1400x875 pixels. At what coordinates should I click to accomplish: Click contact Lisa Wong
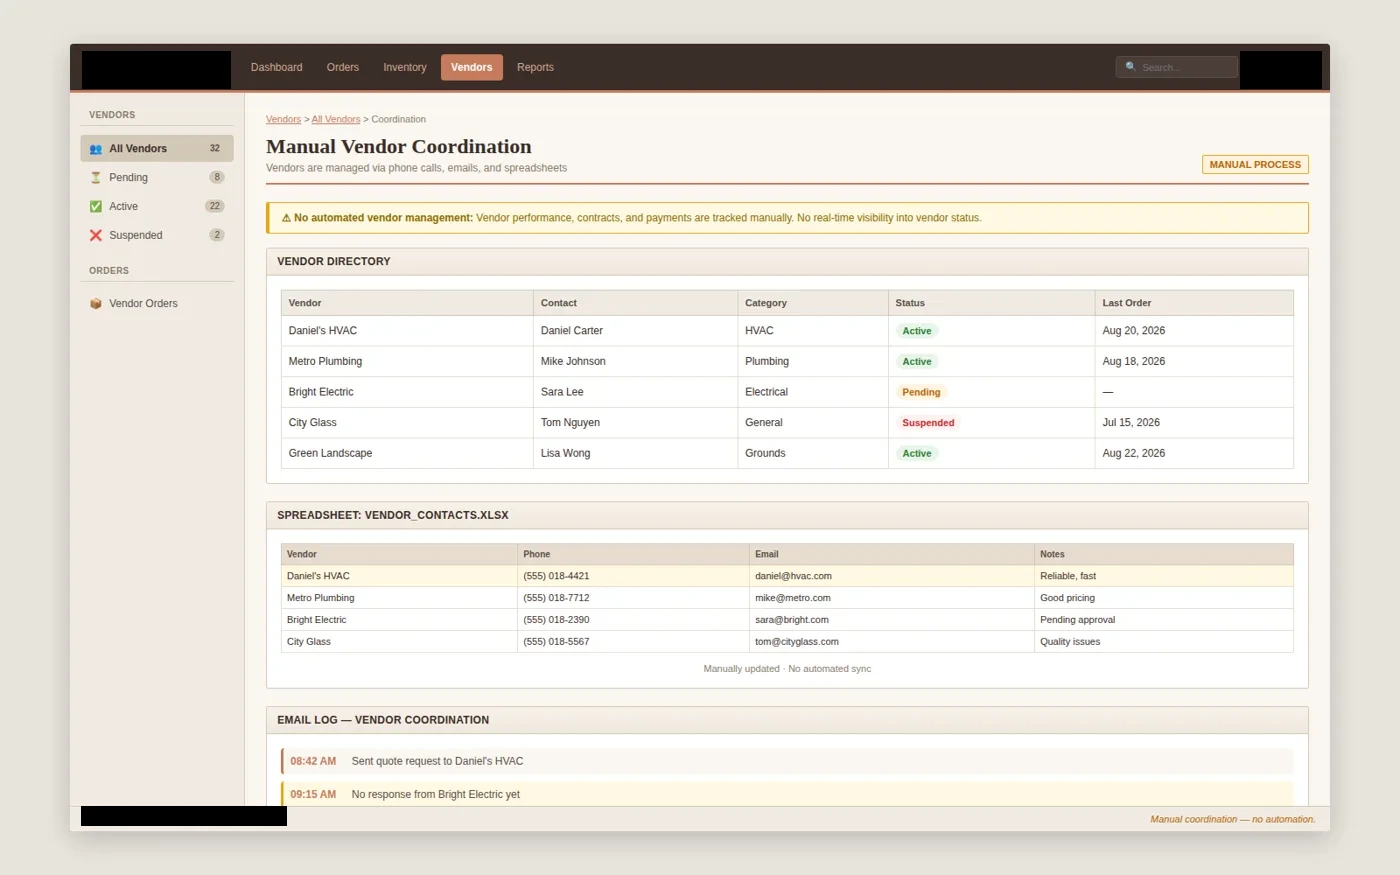[565, 453]
